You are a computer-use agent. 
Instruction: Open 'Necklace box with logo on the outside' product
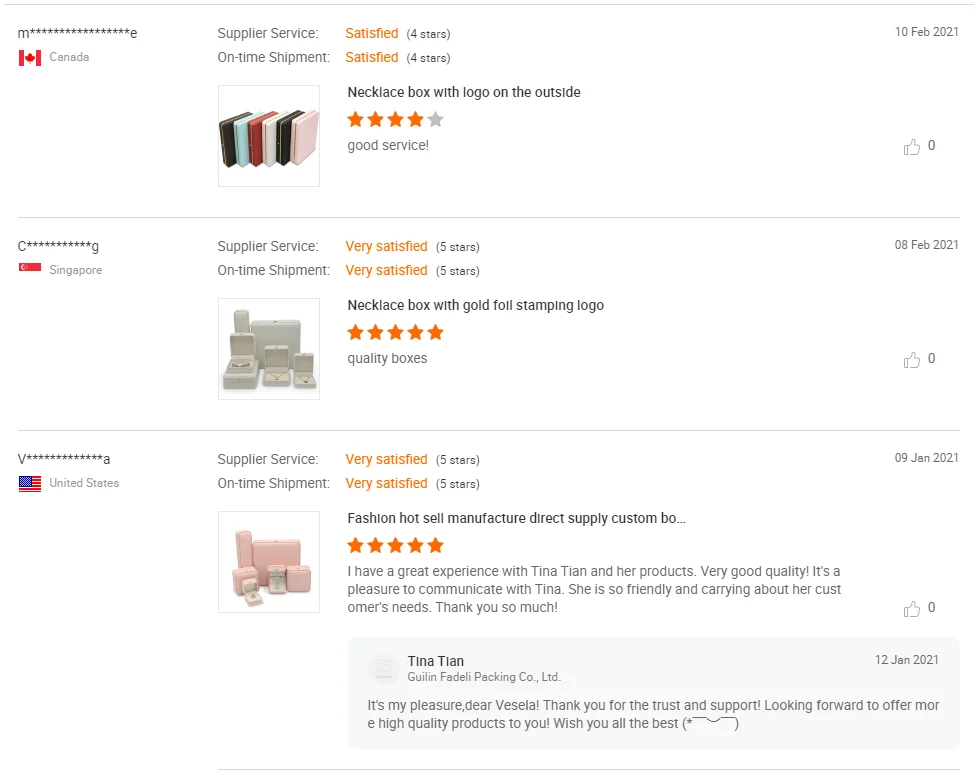[x=464, y=92]
